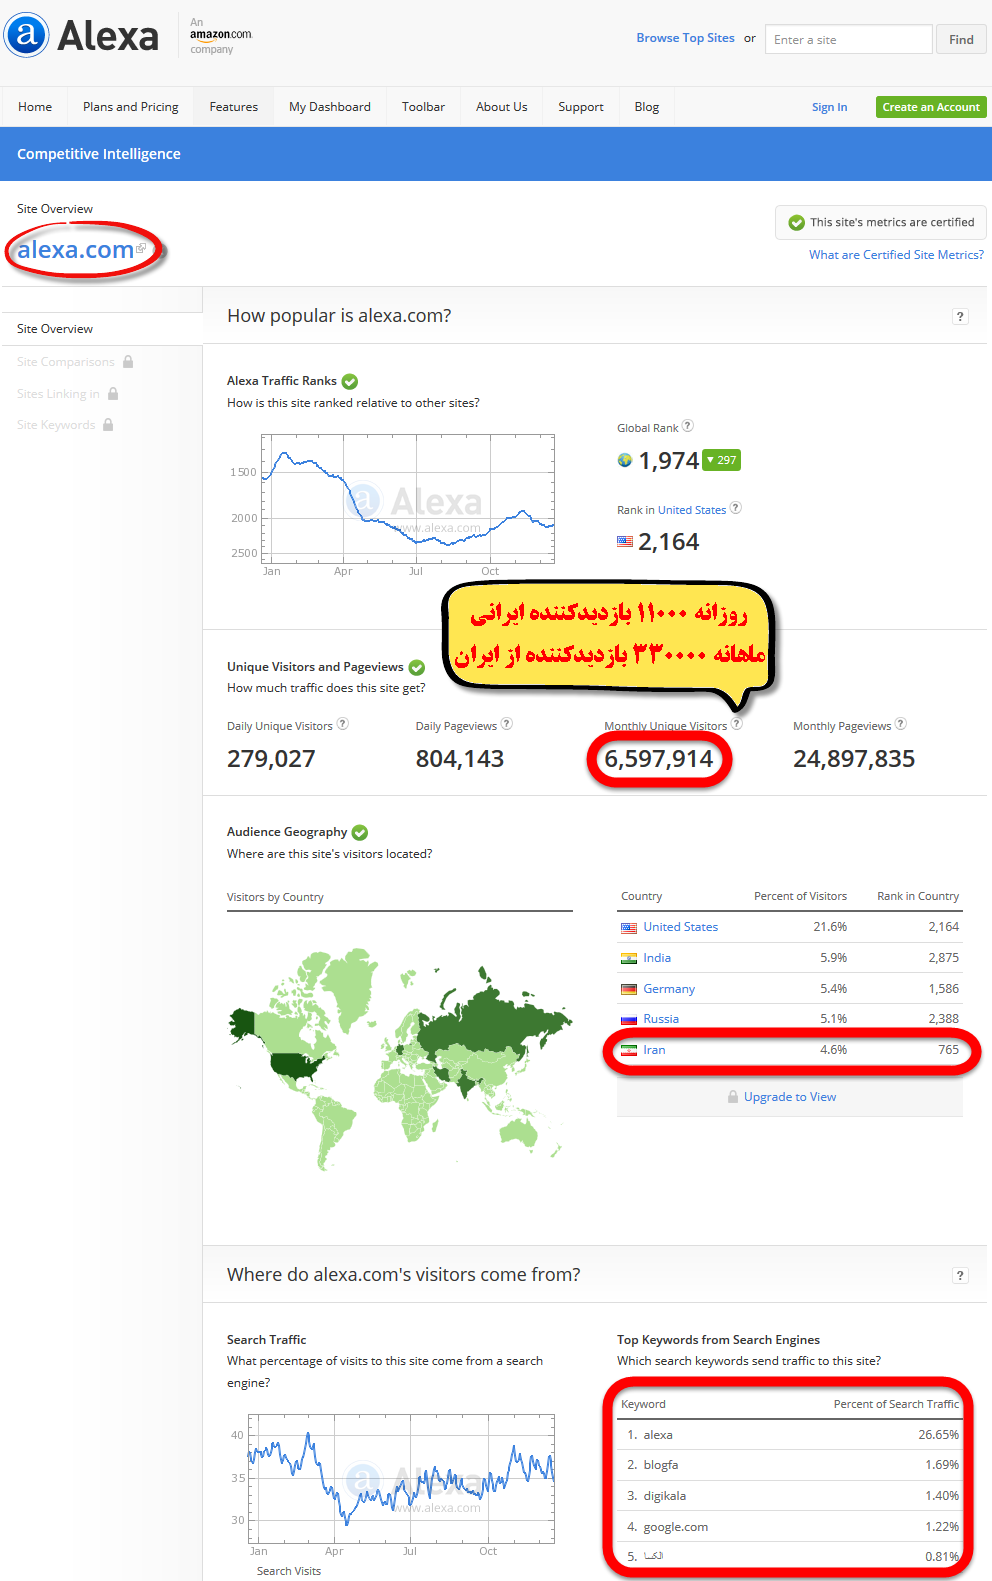Open the Support menu item
Screen dimensions: 992x1581
[581, 107]
